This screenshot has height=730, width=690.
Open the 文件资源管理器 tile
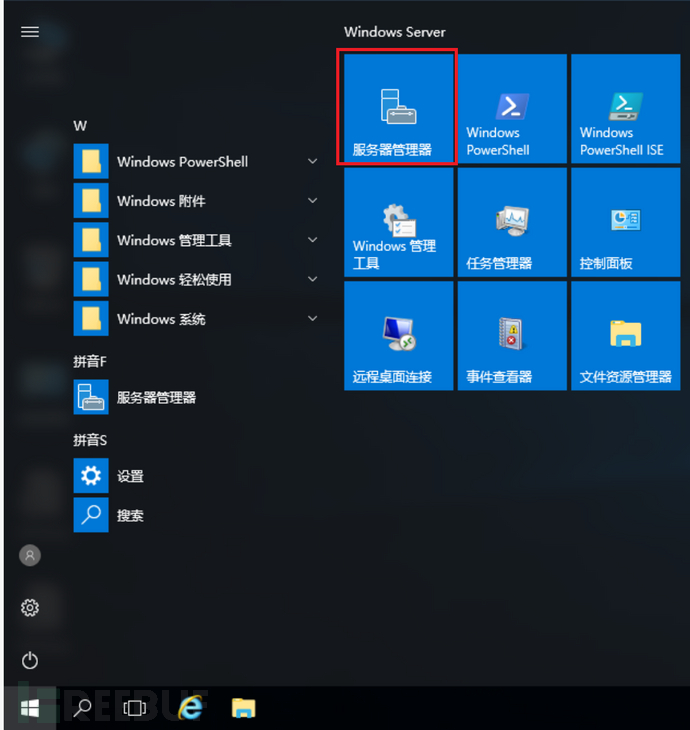click(x=626, y=336)
